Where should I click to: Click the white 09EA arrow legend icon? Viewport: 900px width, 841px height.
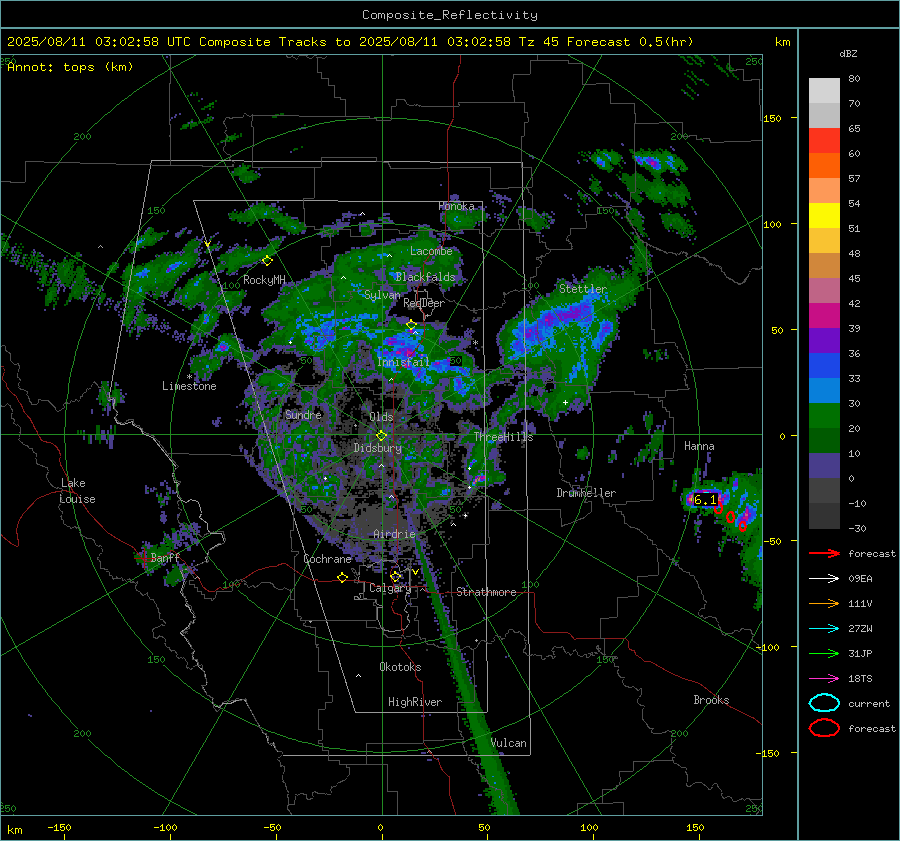tap(824, 579)
